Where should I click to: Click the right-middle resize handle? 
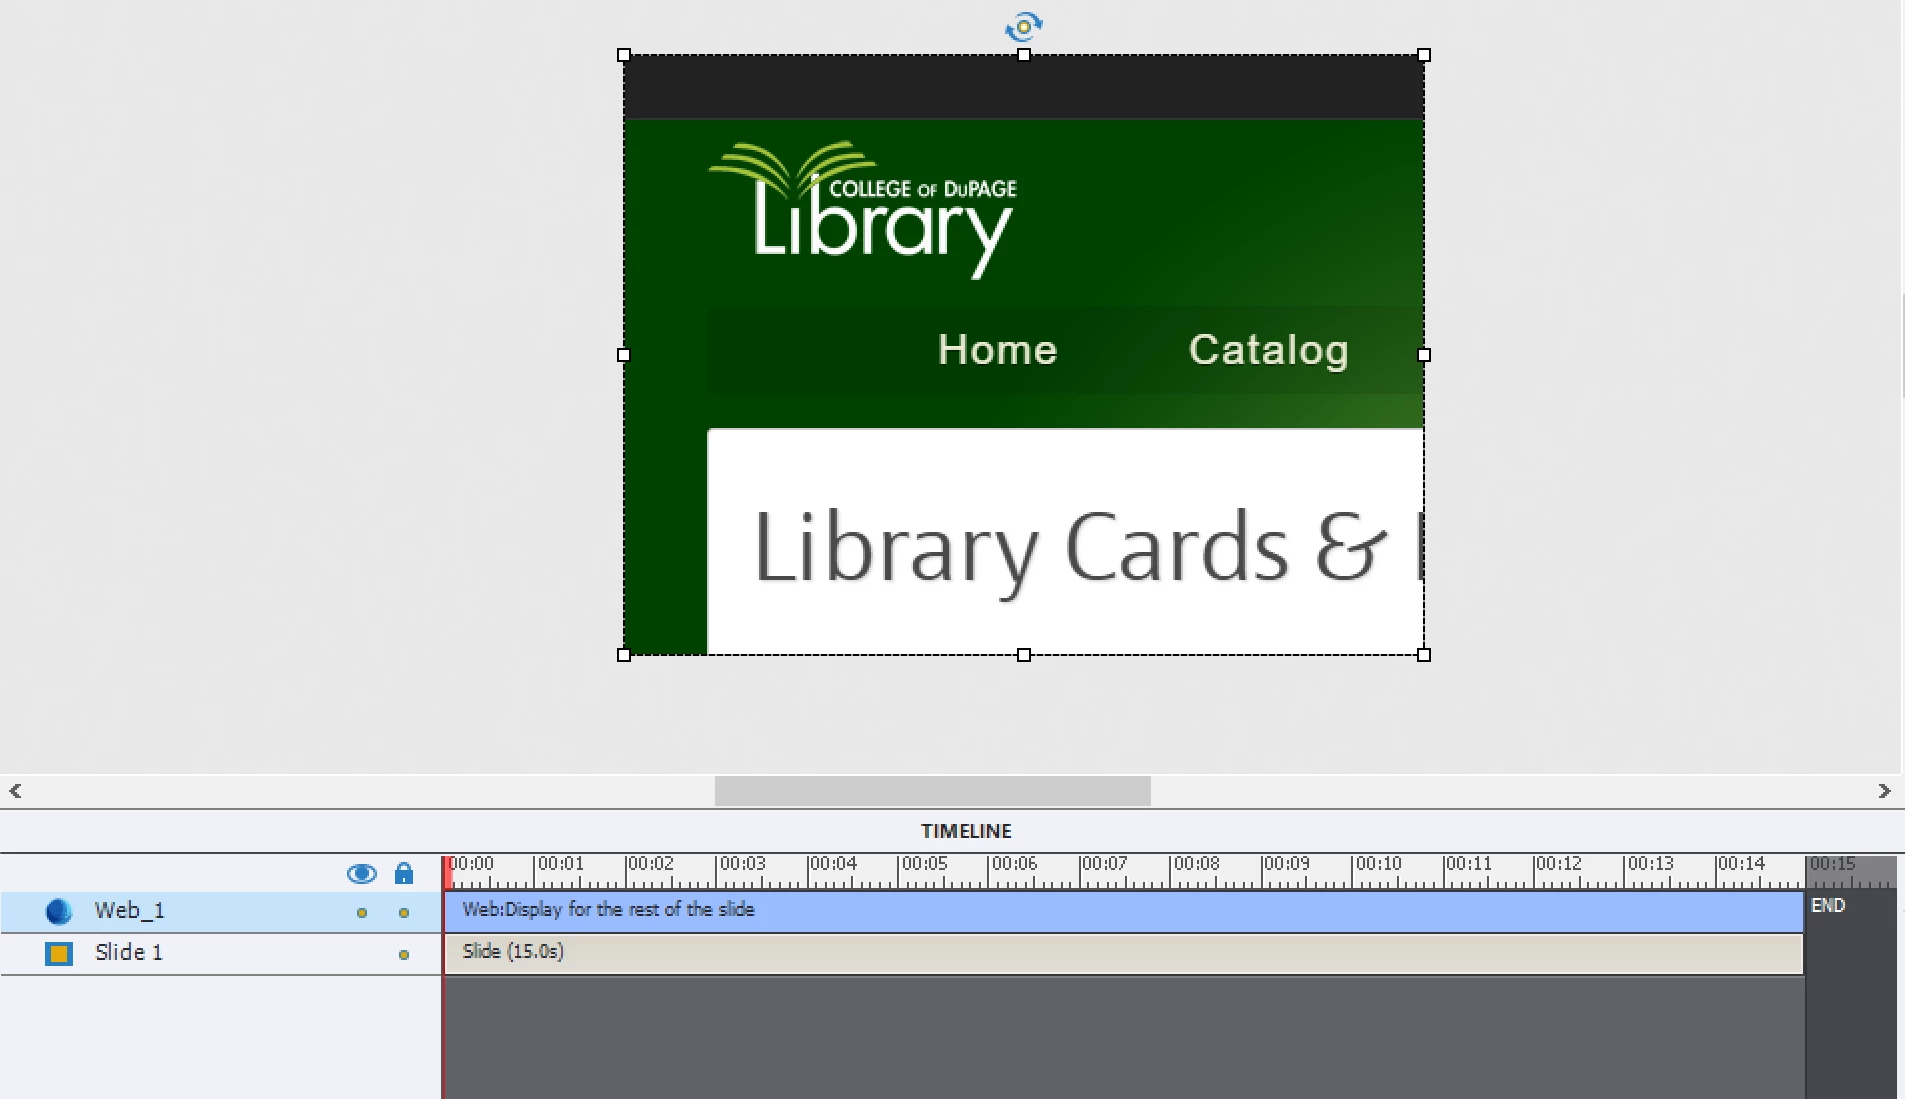click(1424, 355)
